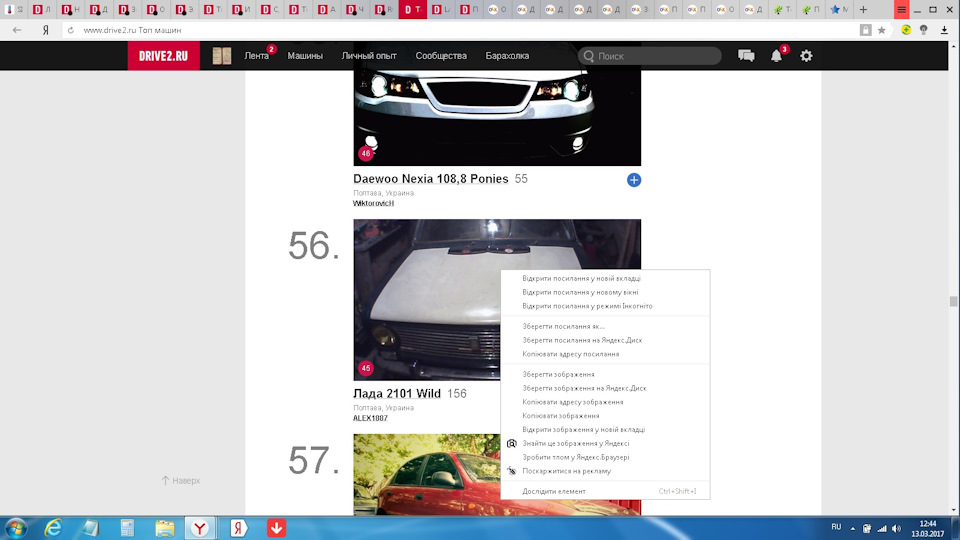Open Лента in the DRIVE2 menu

pos(257,56)
